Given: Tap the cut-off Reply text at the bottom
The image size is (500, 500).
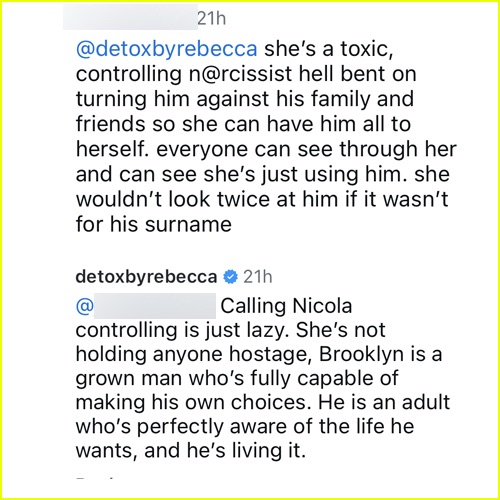Looking at the screenshot, I should click(x=95, y=479).
